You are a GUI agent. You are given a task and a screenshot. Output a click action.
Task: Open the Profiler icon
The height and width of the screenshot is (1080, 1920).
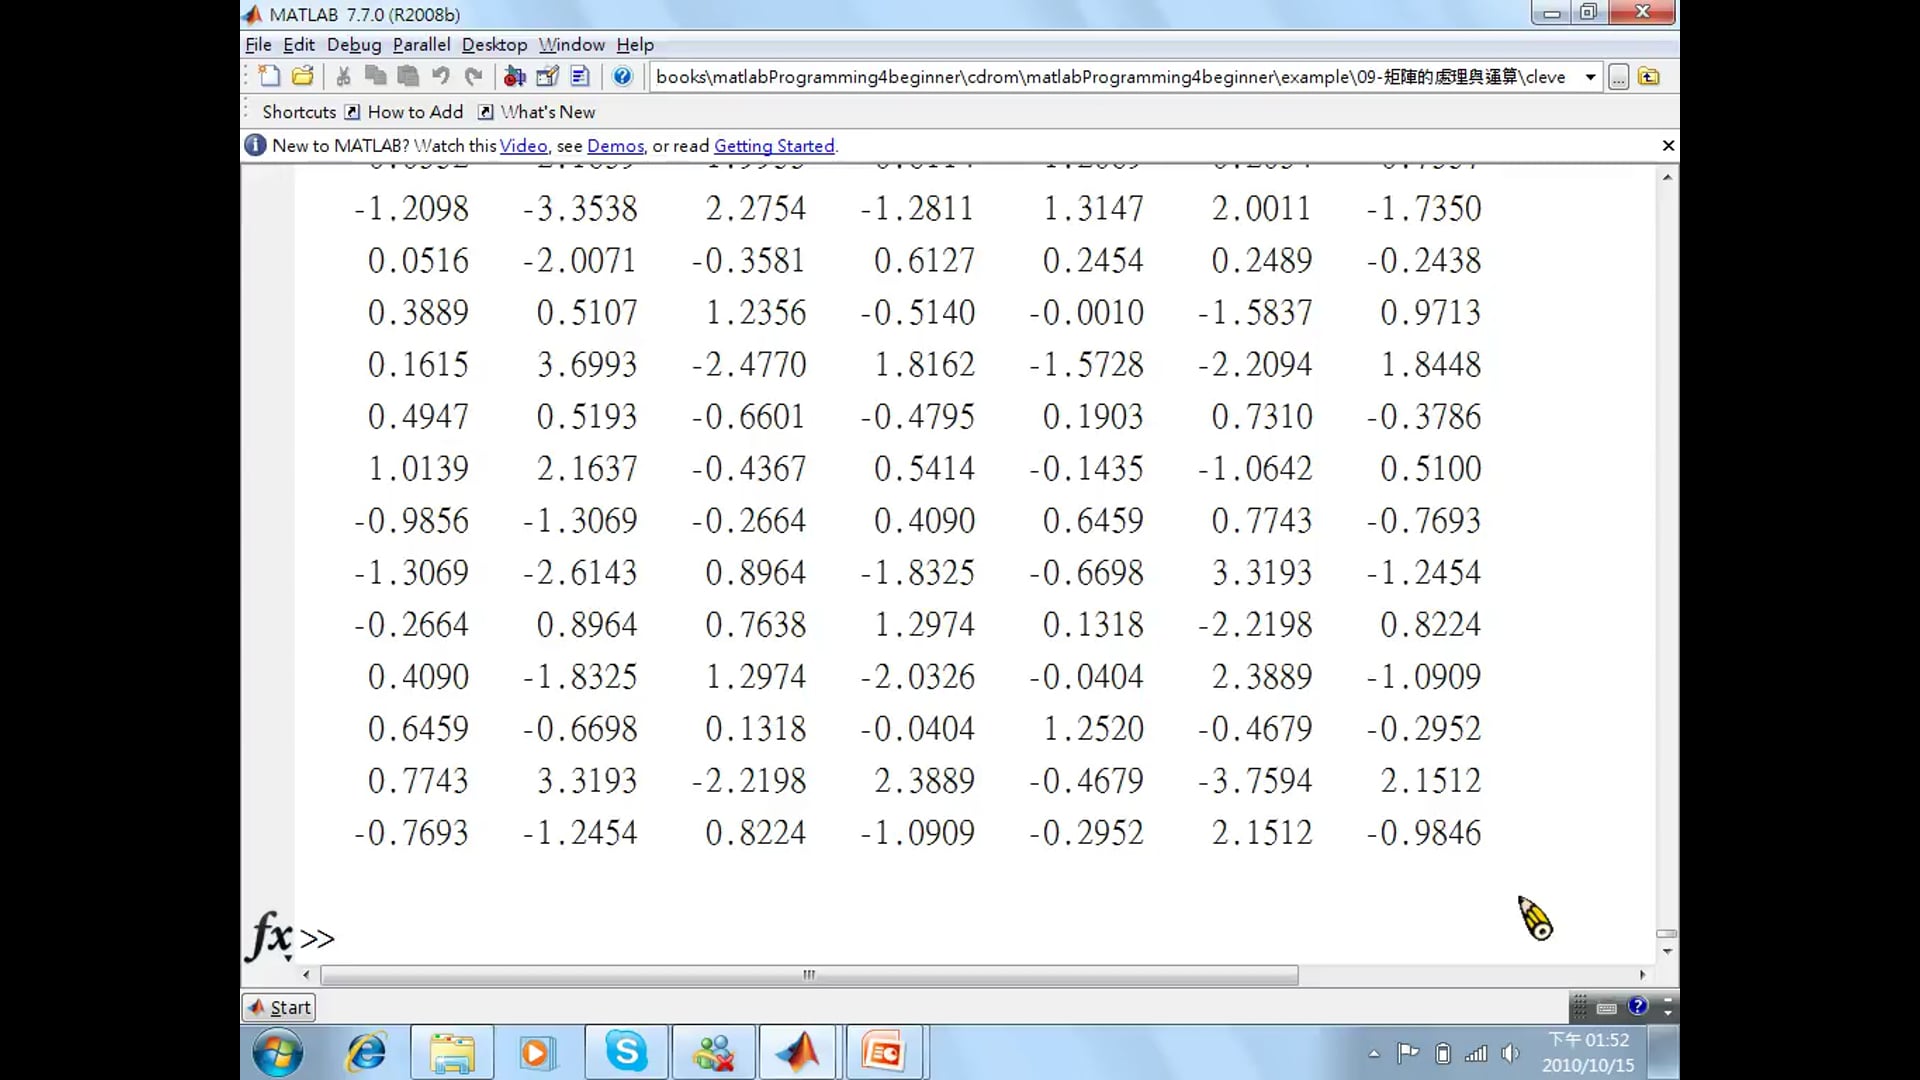coord(580,76)
